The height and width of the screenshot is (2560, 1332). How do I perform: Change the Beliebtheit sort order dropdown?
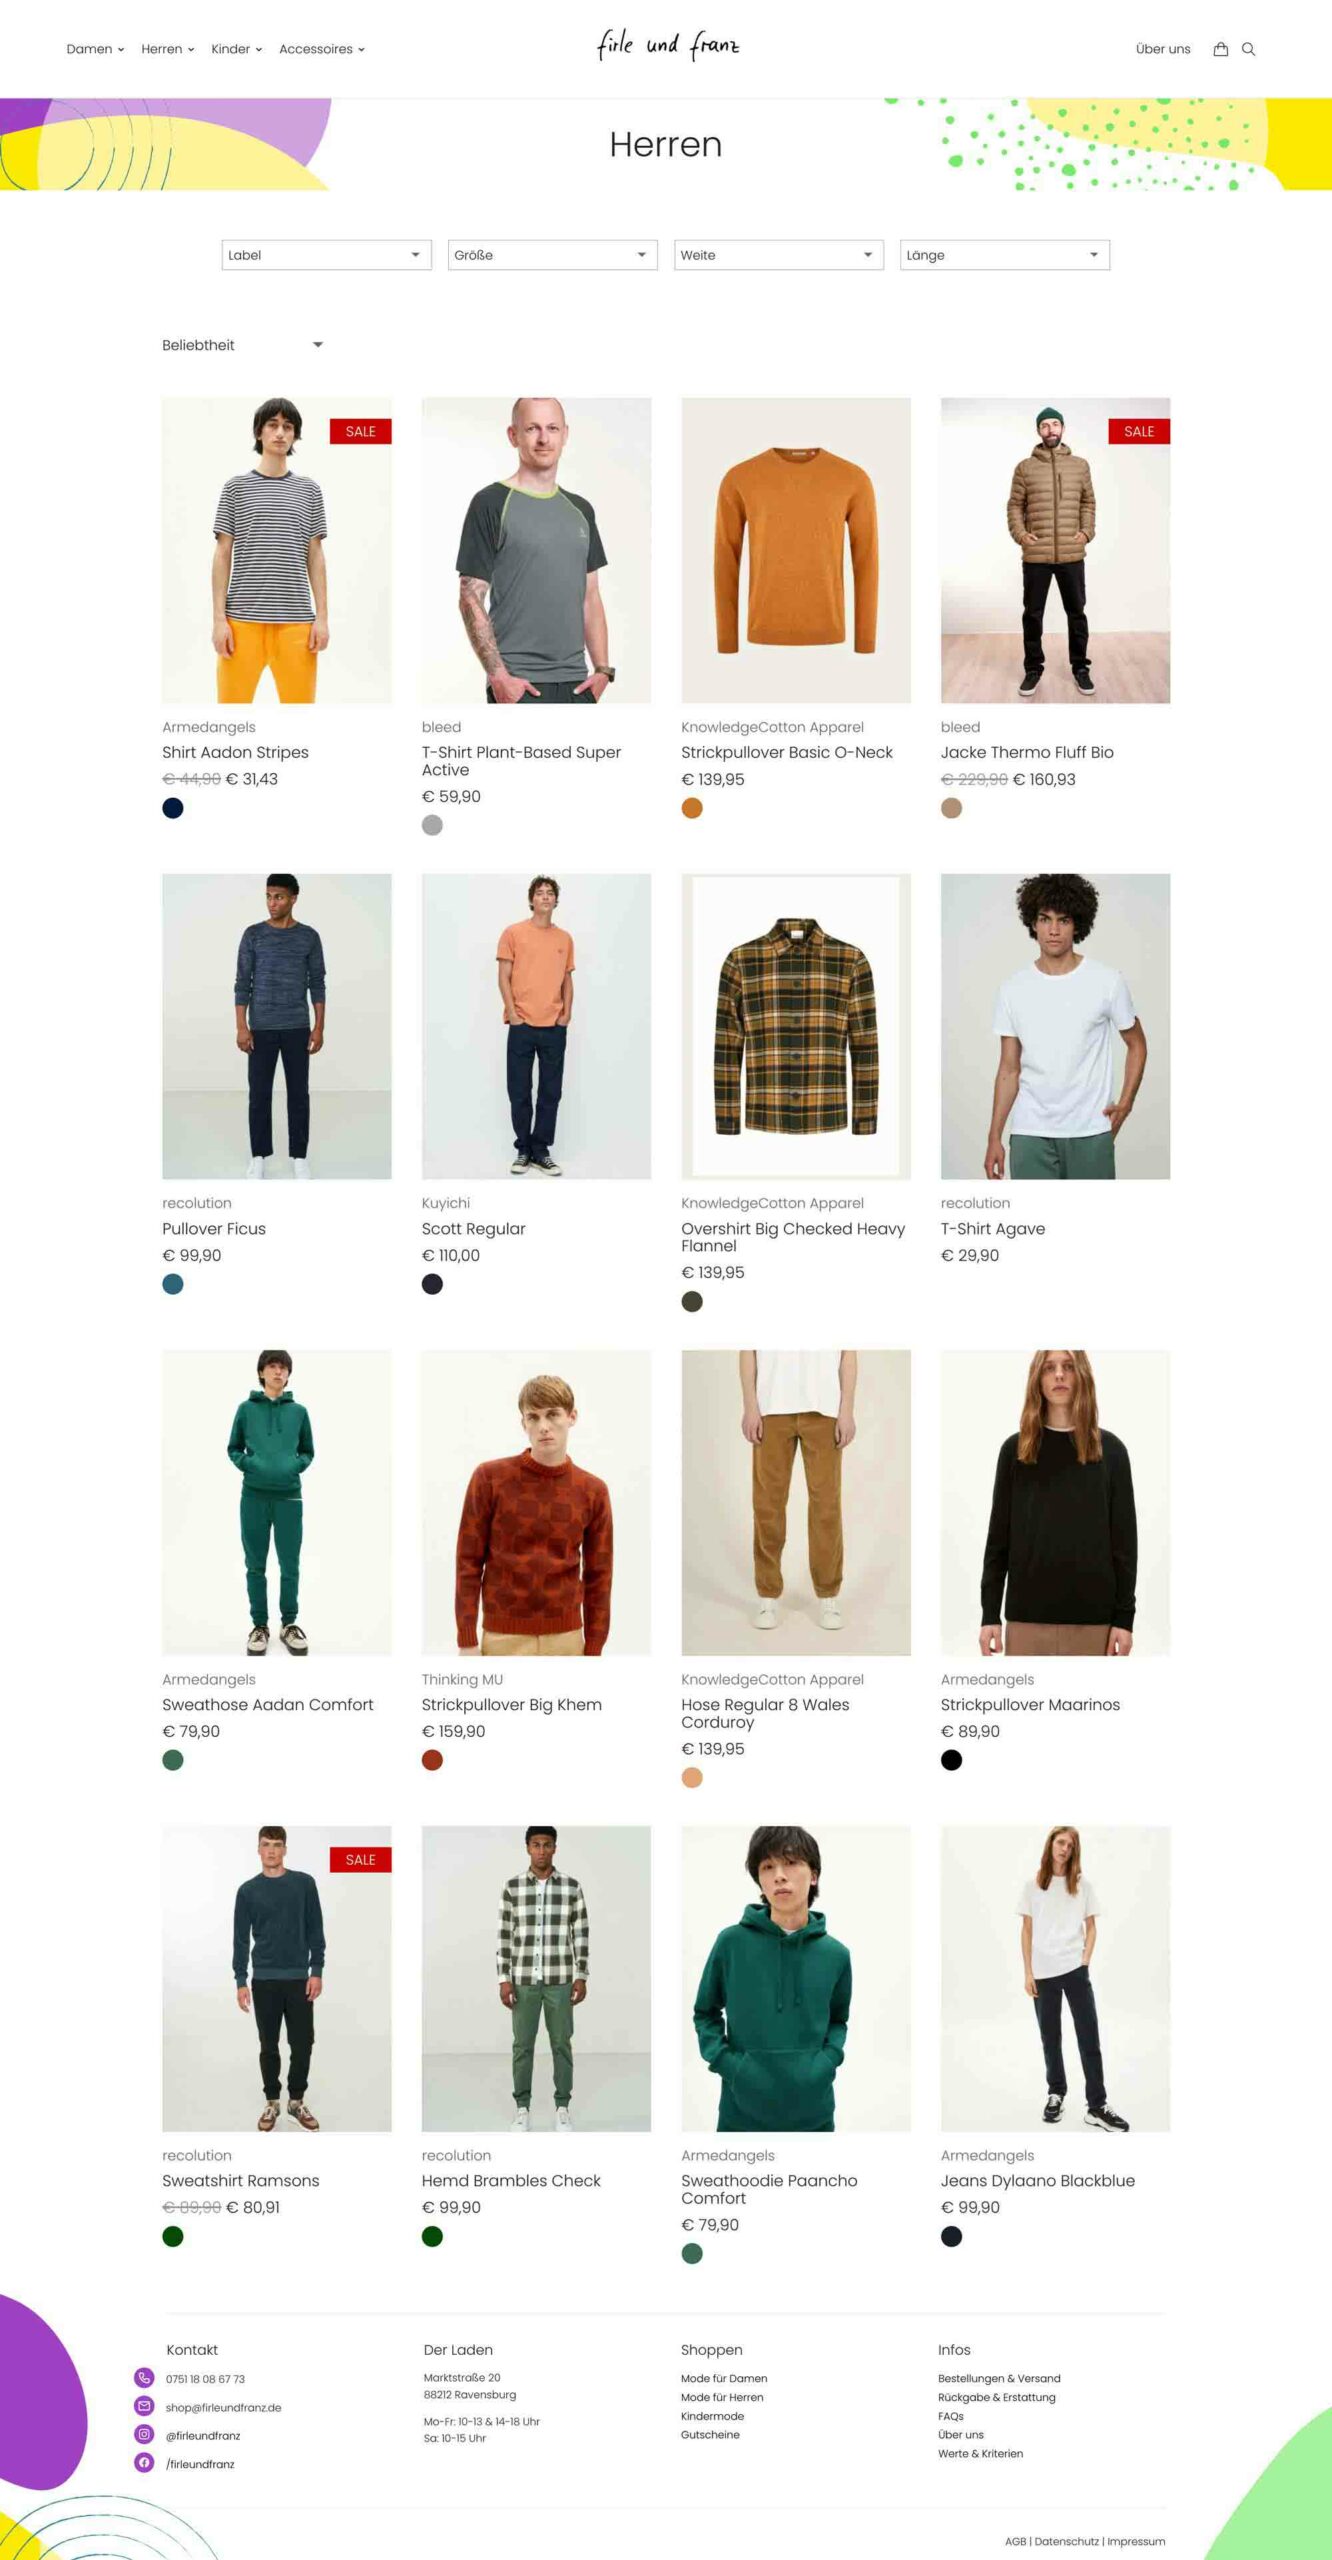pos(243,345)
